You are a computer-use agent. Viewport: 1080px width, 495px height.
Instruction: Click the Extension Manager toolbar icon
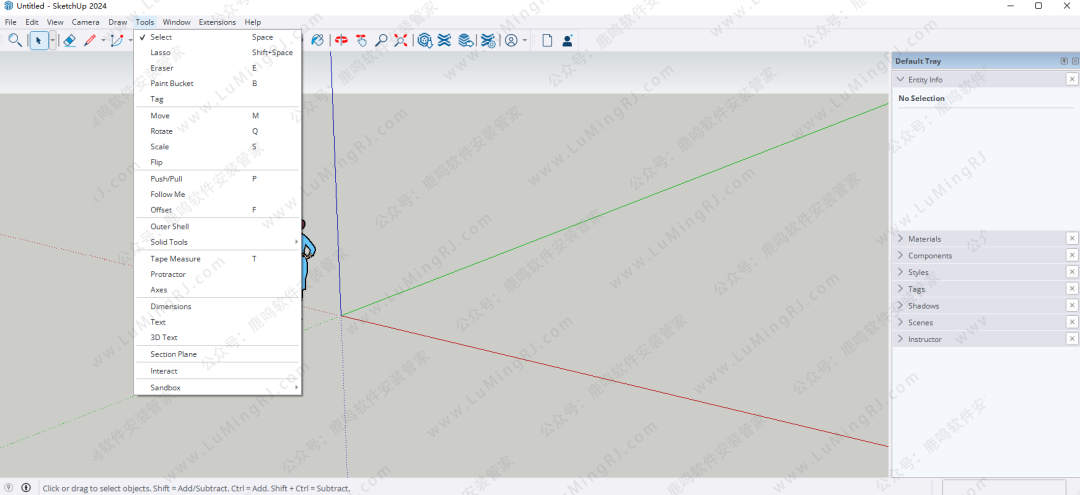[x=487, y=40]
